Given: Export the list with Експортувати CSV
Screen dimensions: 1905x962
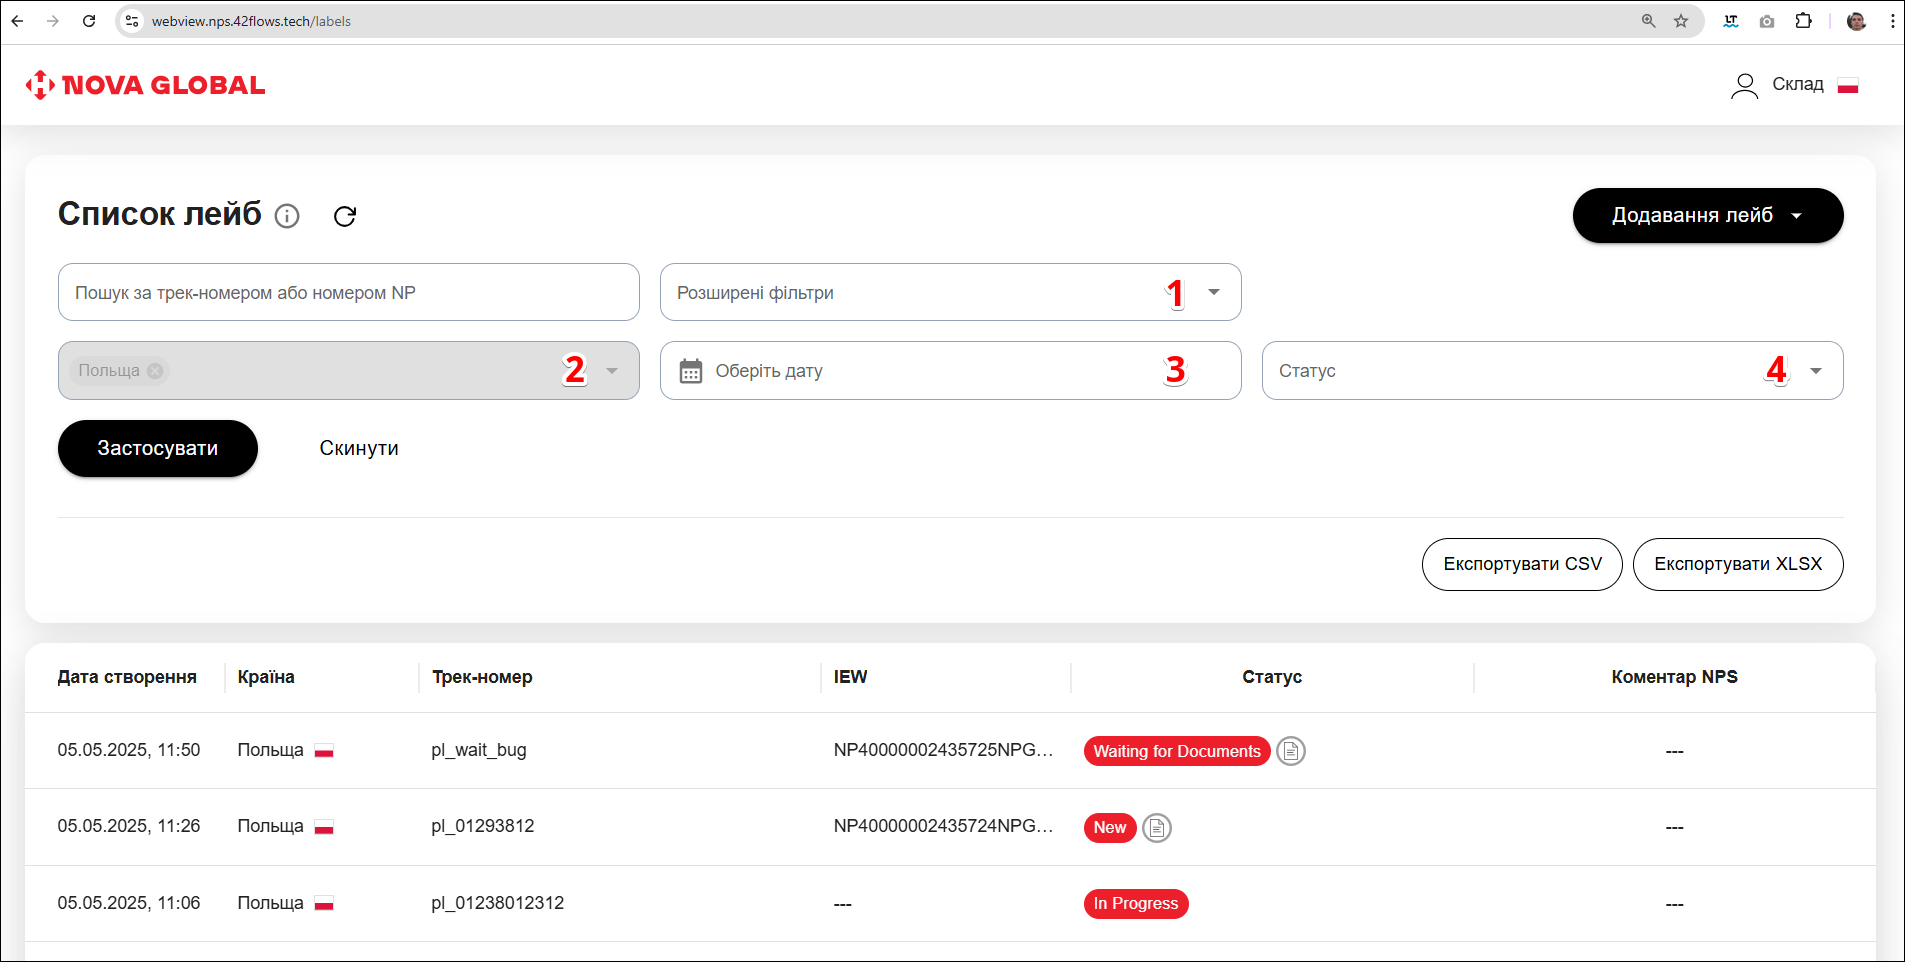Looking at the screenshot, I should pos(1521,564).
